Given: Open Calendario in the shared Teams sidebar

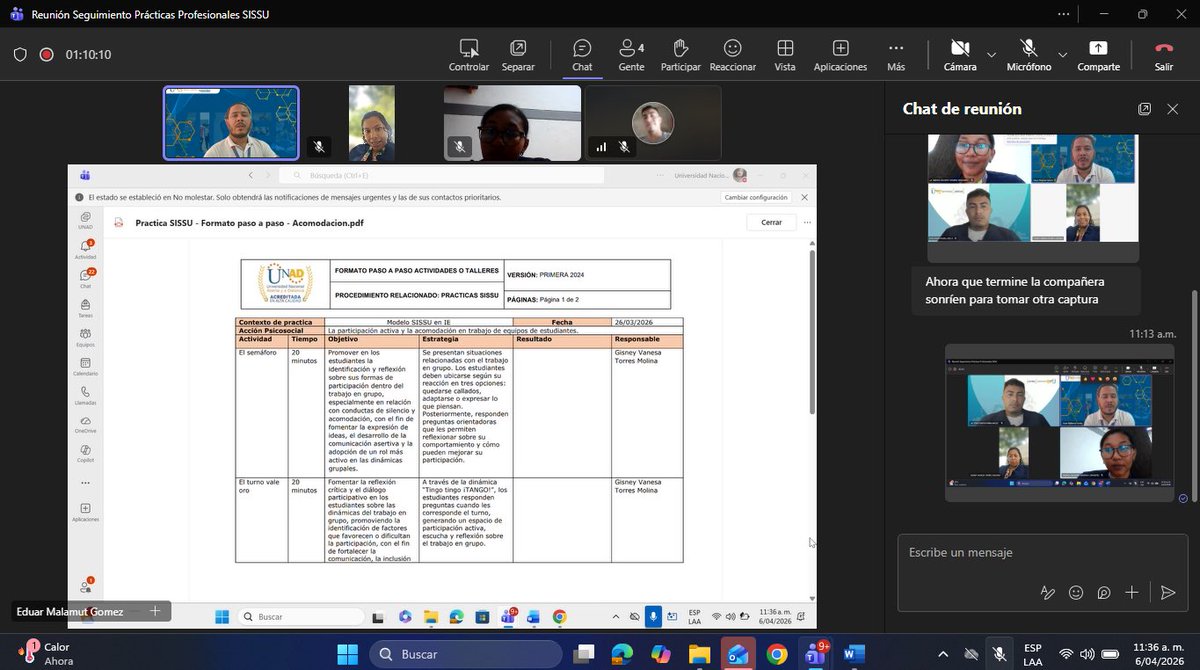Looking at the screenshot, I should pos(86,367).
